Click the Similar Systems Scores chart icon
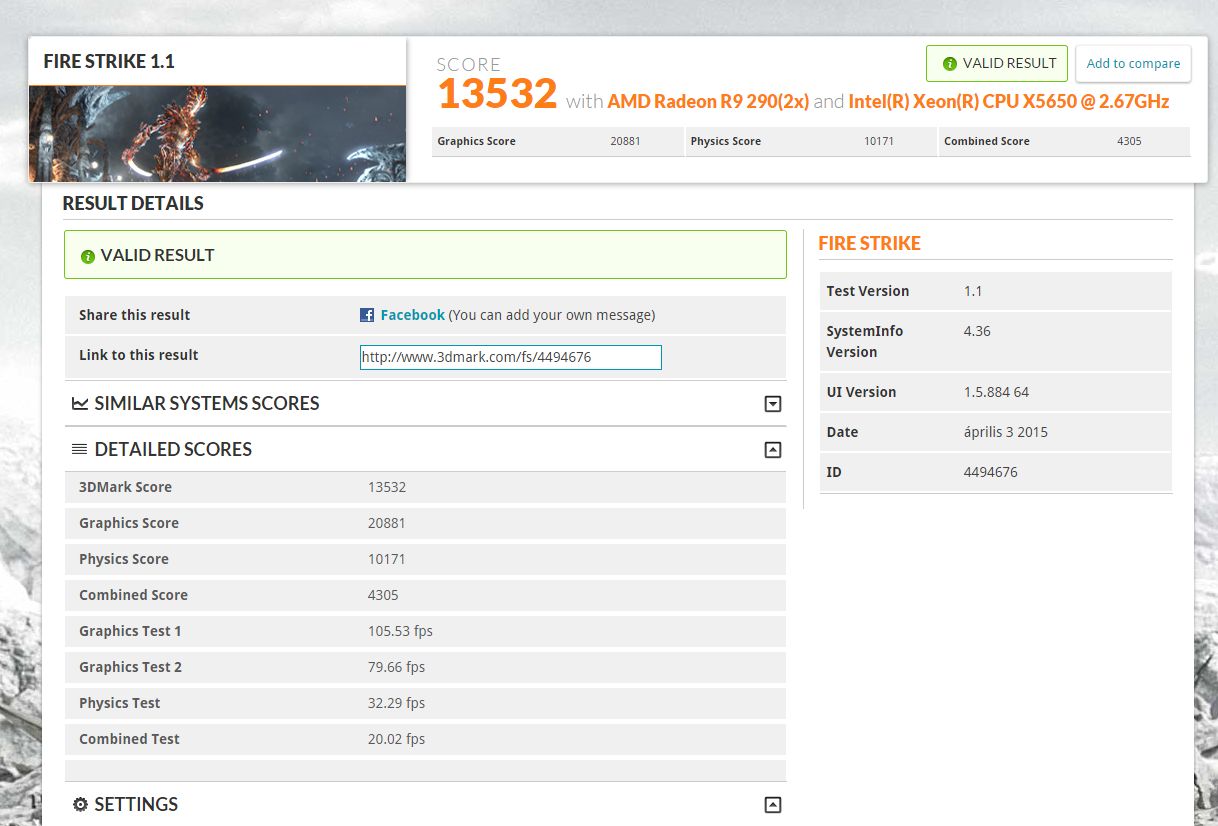The height and width of the screenshot is (826, 1218). point(80,404)
